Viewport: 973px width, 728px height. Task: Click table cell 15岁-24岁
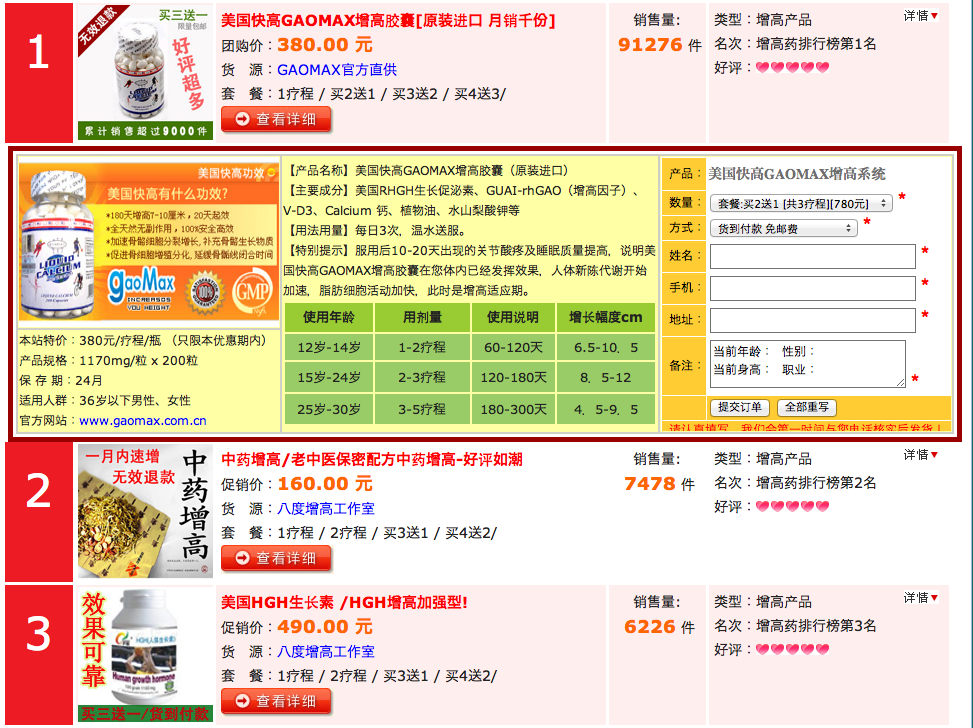click(329, 377)
